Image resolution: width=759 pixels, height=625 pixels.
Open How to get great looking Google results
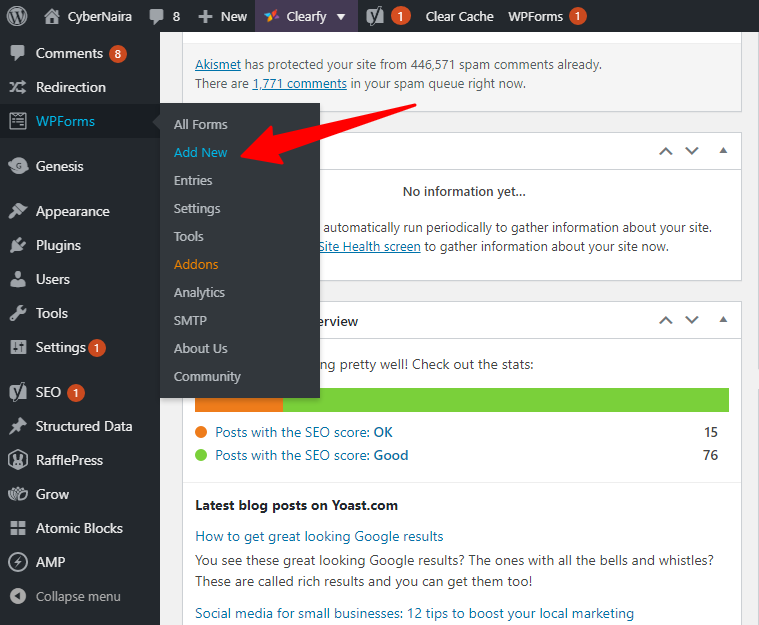pyautogui.click(x=319, y=536)
